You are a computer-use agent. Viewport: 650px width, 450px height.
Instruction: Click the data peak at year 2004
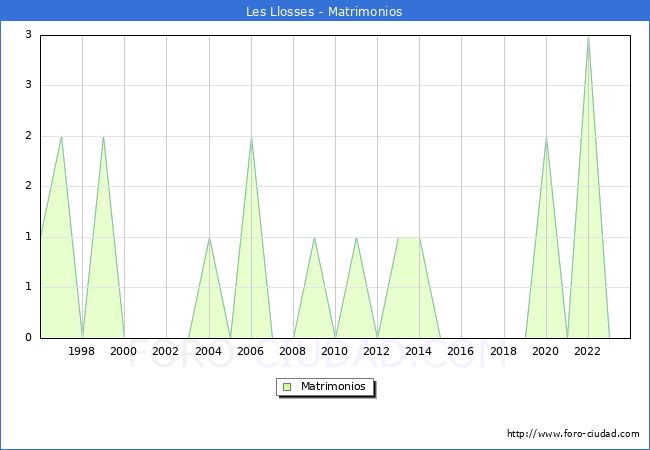(209, 238)
